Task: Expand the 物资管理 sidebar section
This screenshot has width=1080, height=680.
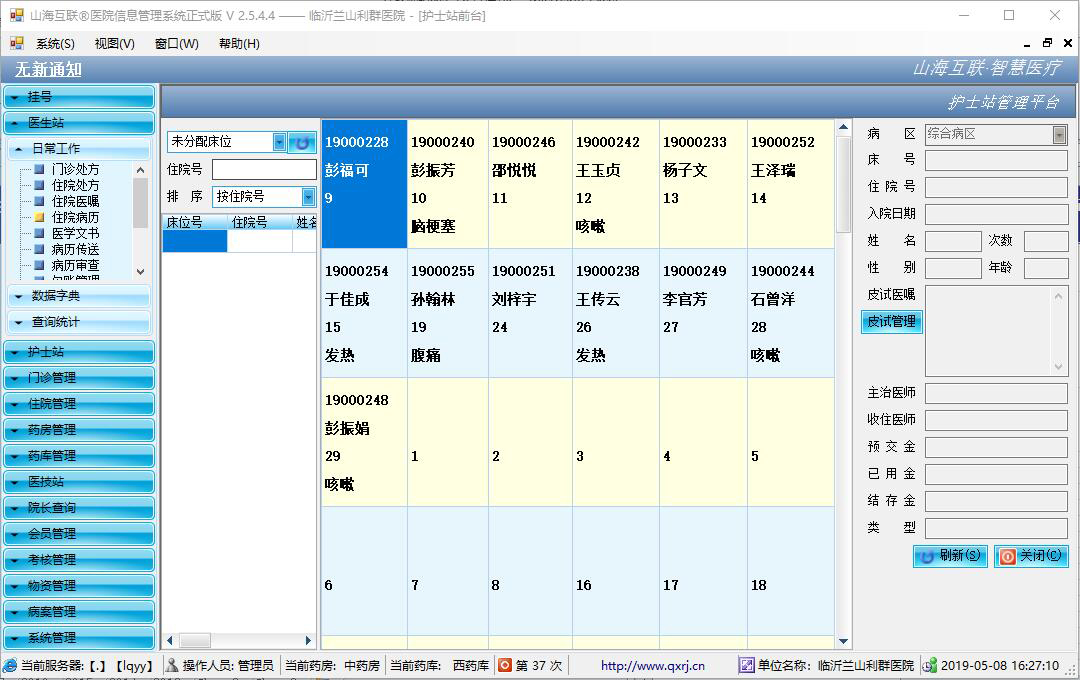Action: click(x=79, y=586)
